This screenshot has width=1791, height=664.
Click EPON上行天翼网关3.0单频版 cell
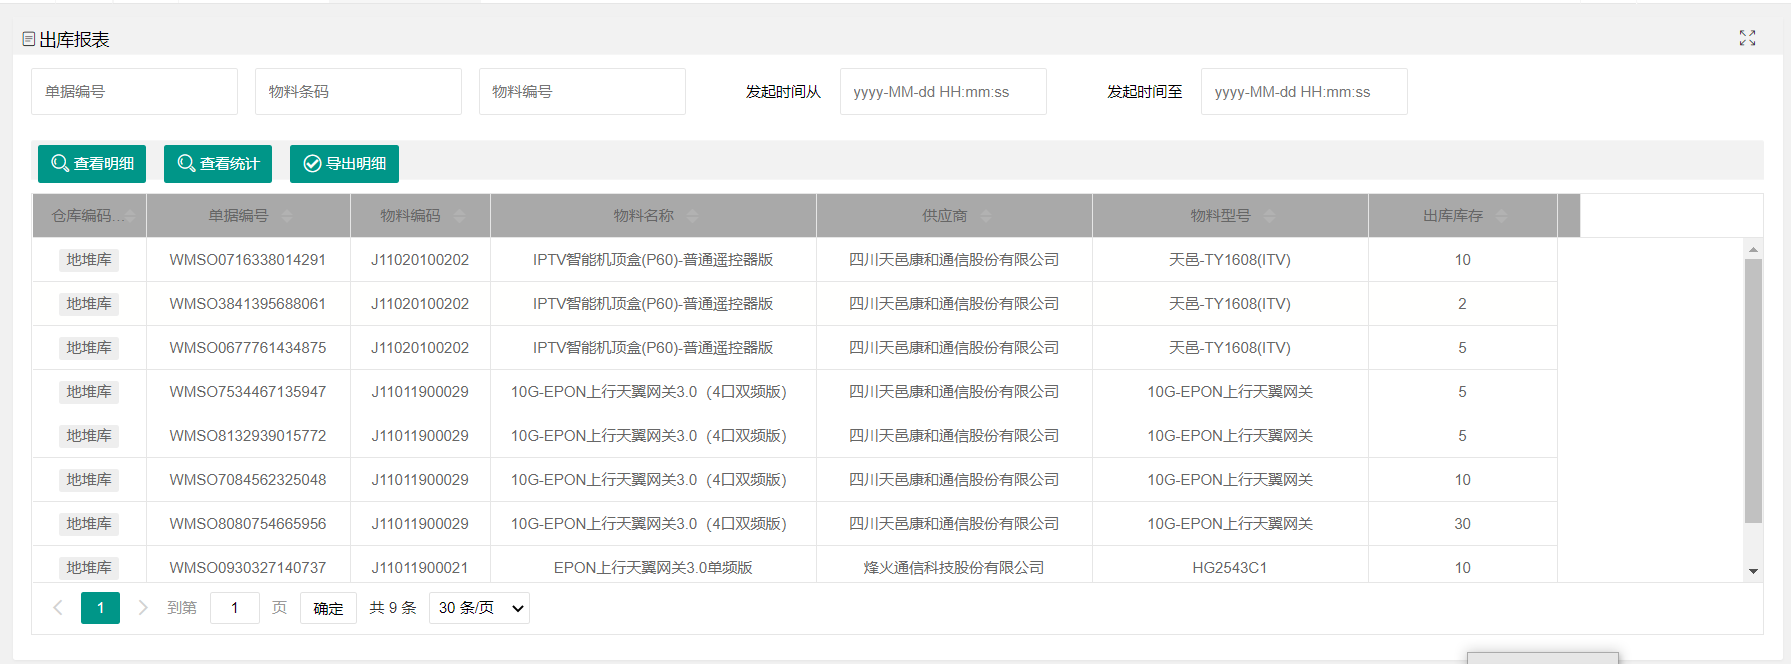tap(653, 568)
